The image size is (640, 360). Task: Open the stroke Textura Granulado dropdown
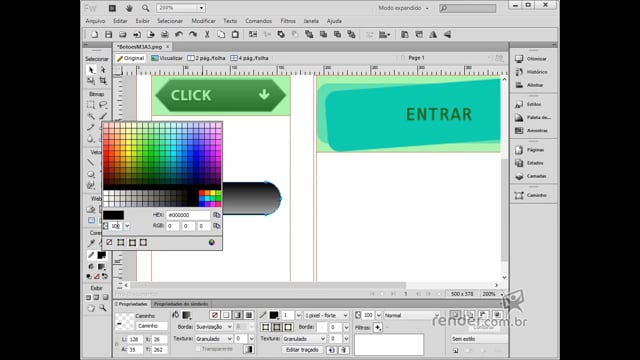click(x=304, y=339)
